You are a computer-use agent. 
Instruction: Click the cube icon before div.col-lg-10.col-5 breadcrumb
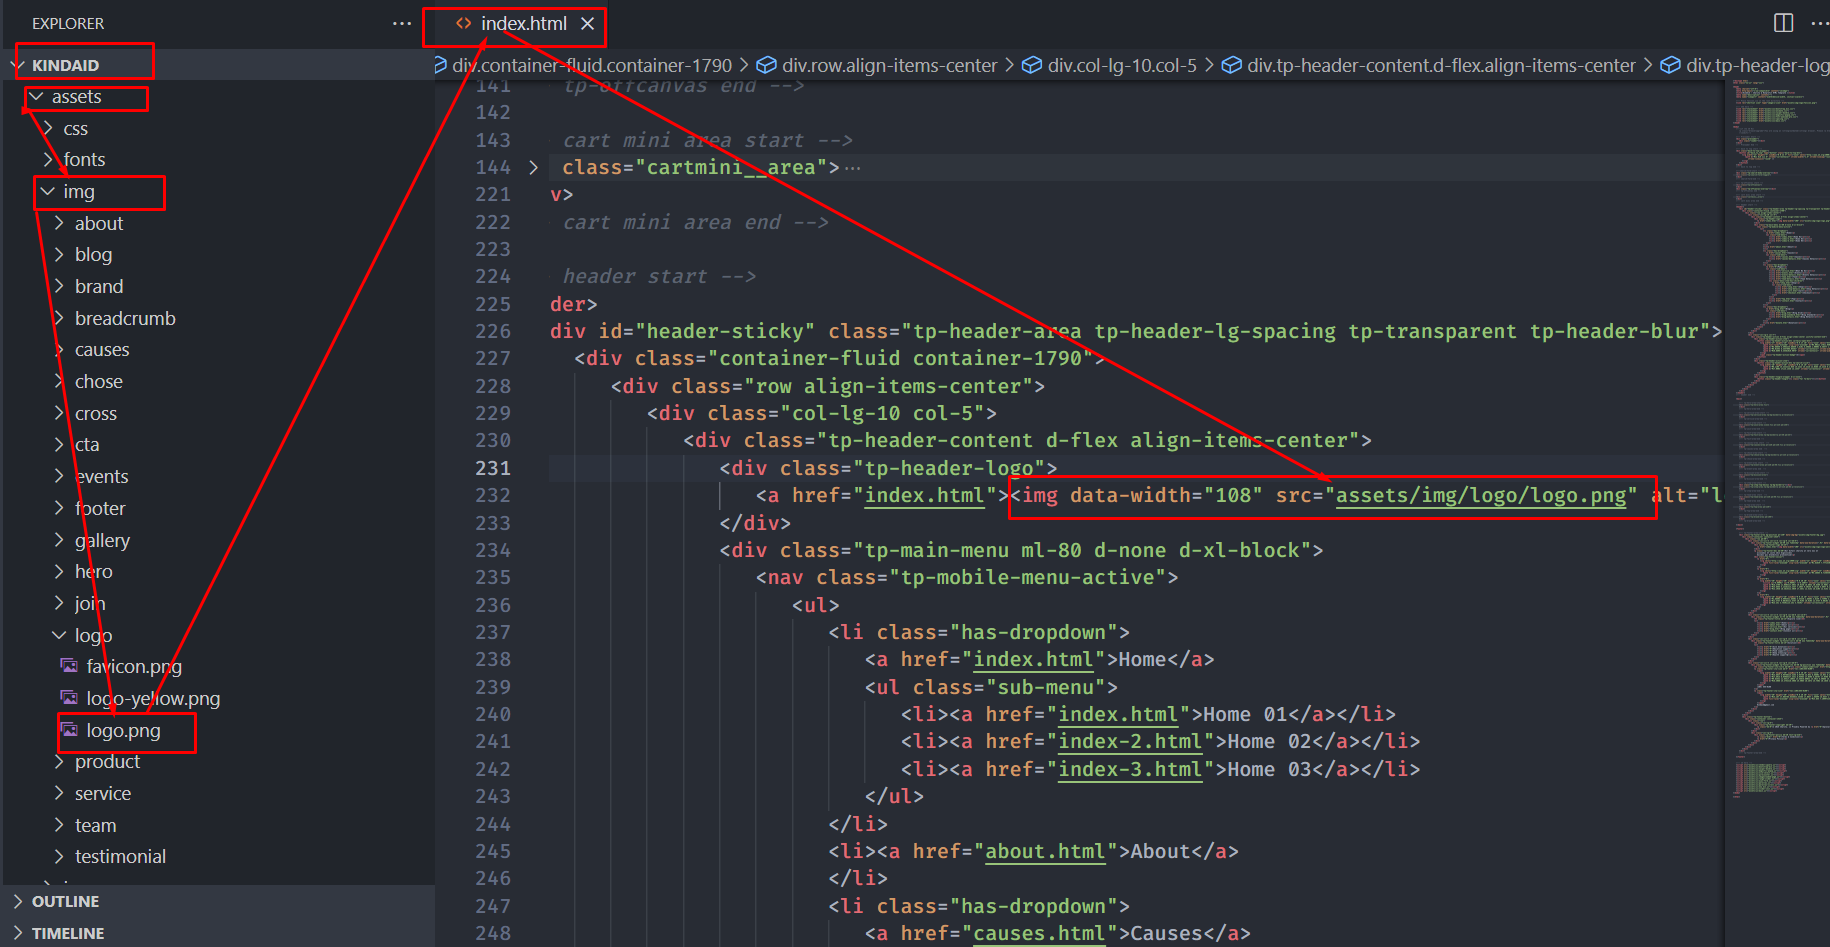(1031, 65)
